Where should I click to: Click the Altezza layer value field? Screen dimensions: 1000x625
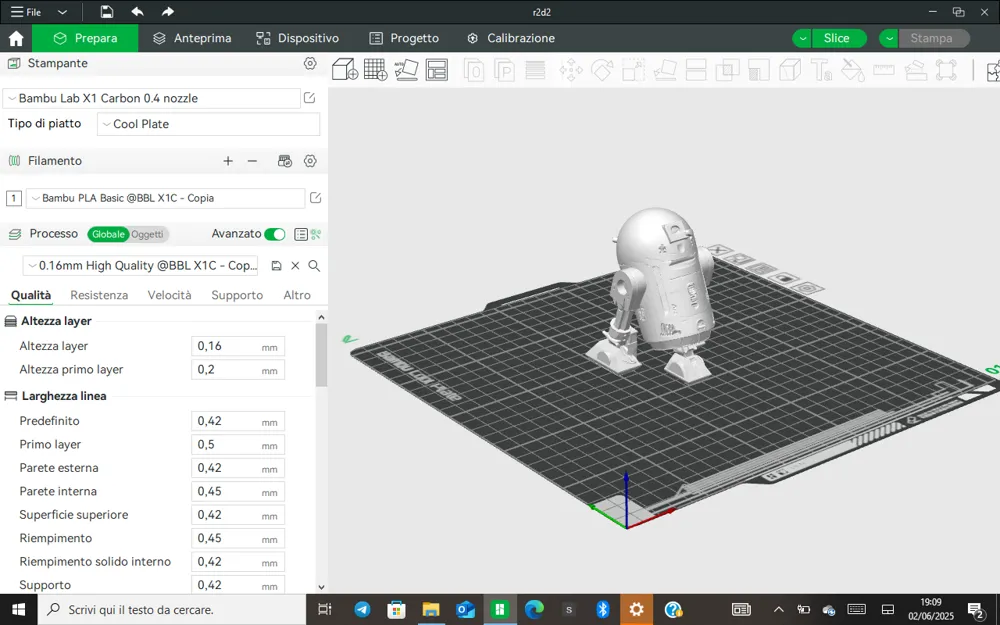[238, 346]
